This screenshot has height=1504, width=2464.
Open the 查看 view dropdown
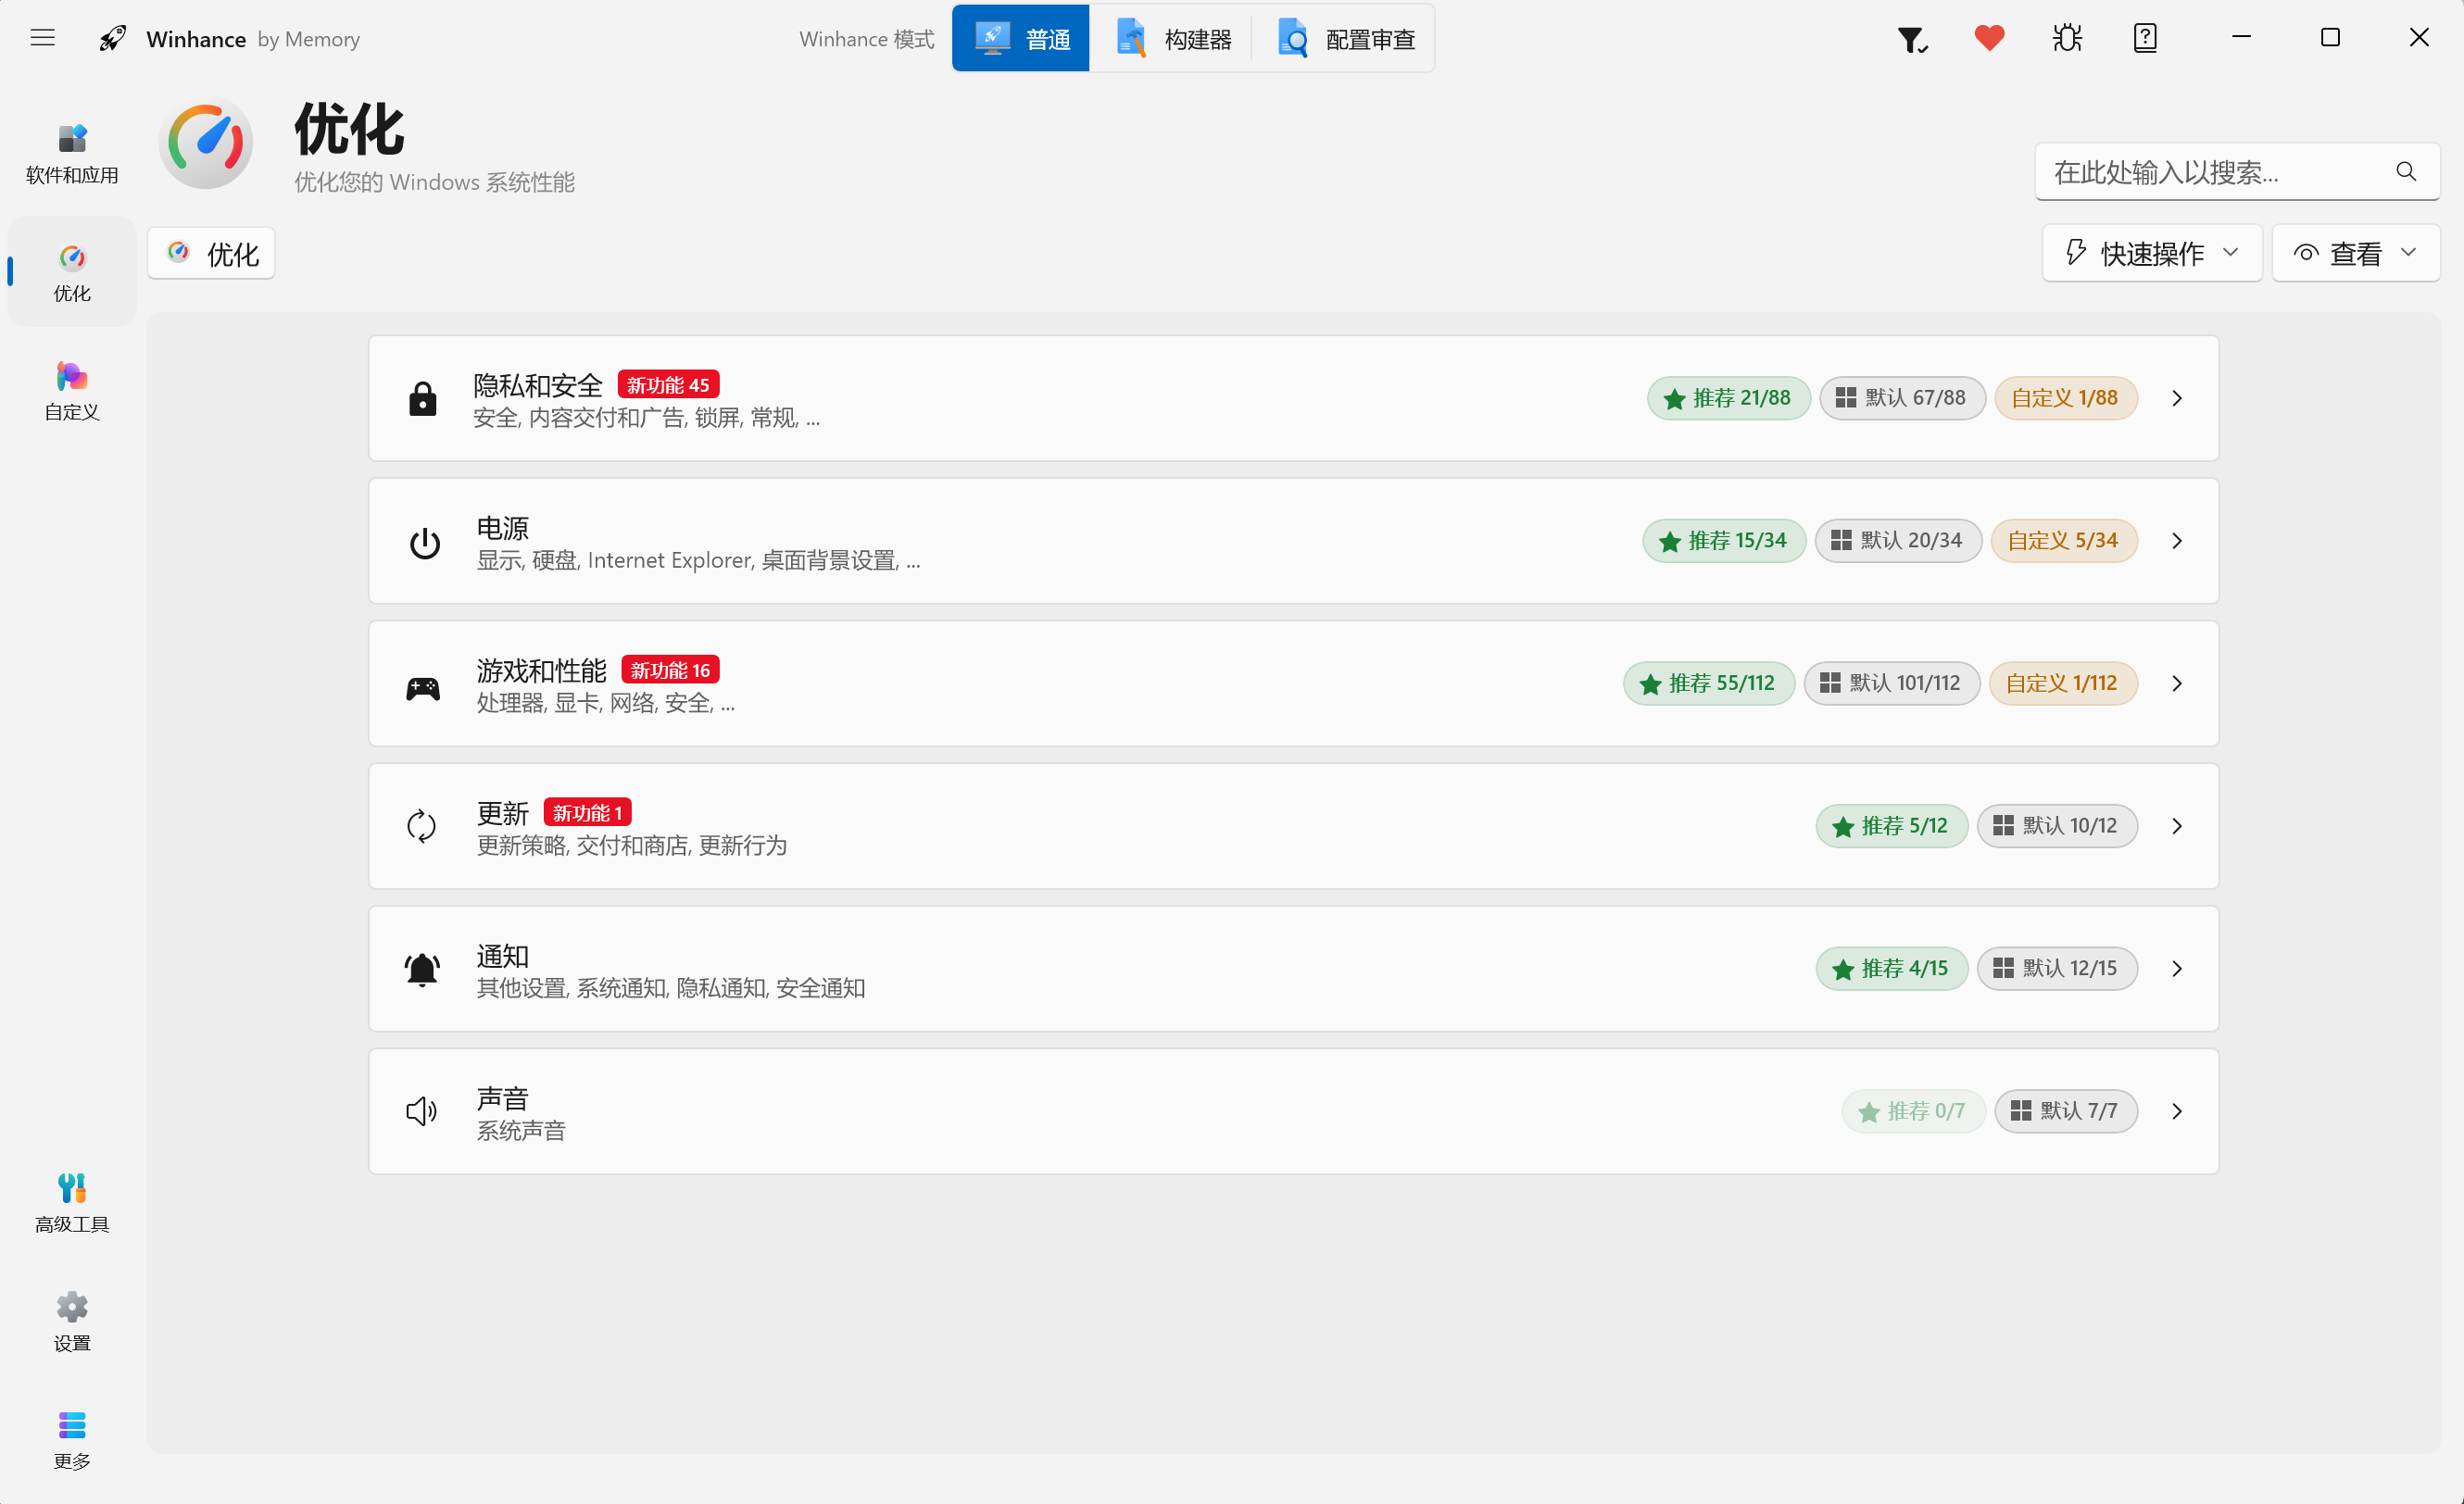pos(2356,253)
